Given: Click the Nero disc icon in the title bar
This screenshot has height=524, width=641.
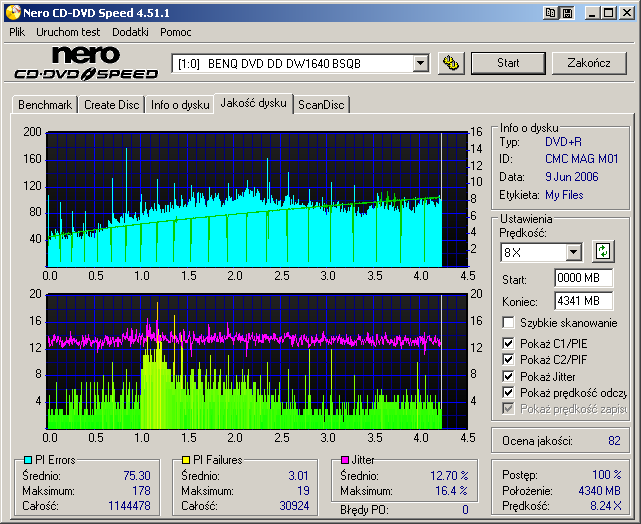Looking at the screenshot, I should pos(13,13).
